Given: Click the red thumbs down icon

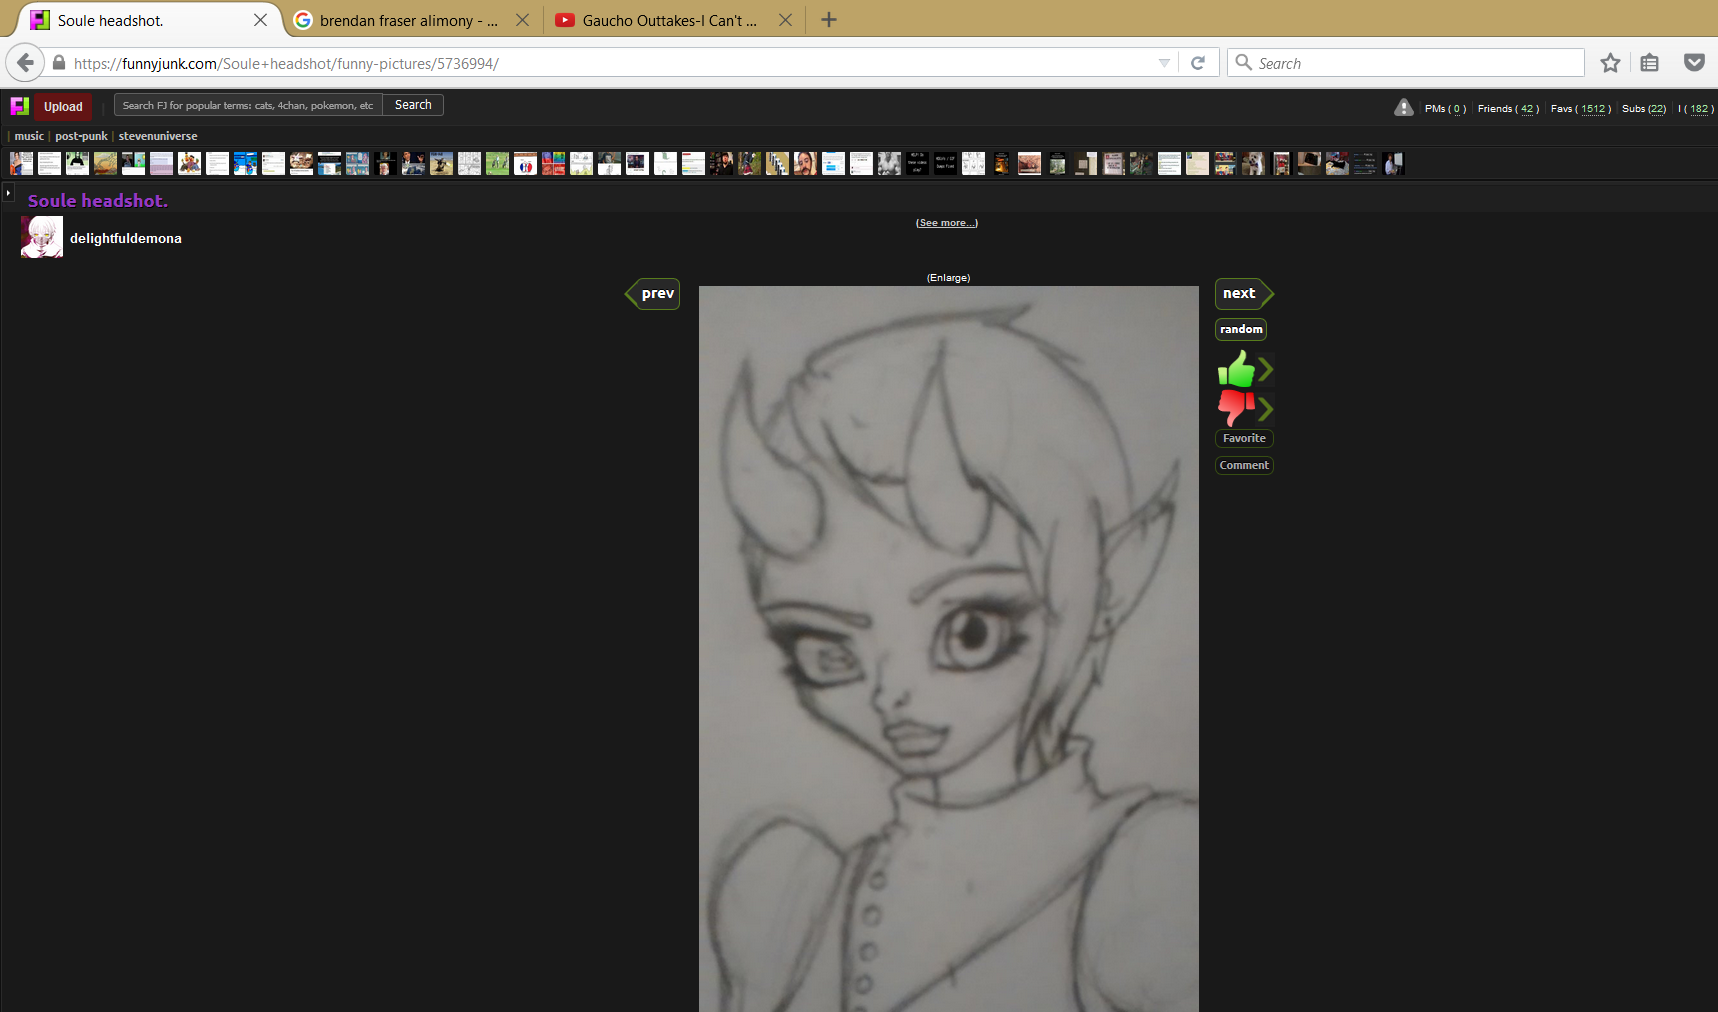Looking at the screenshot, I should 1236,408.
